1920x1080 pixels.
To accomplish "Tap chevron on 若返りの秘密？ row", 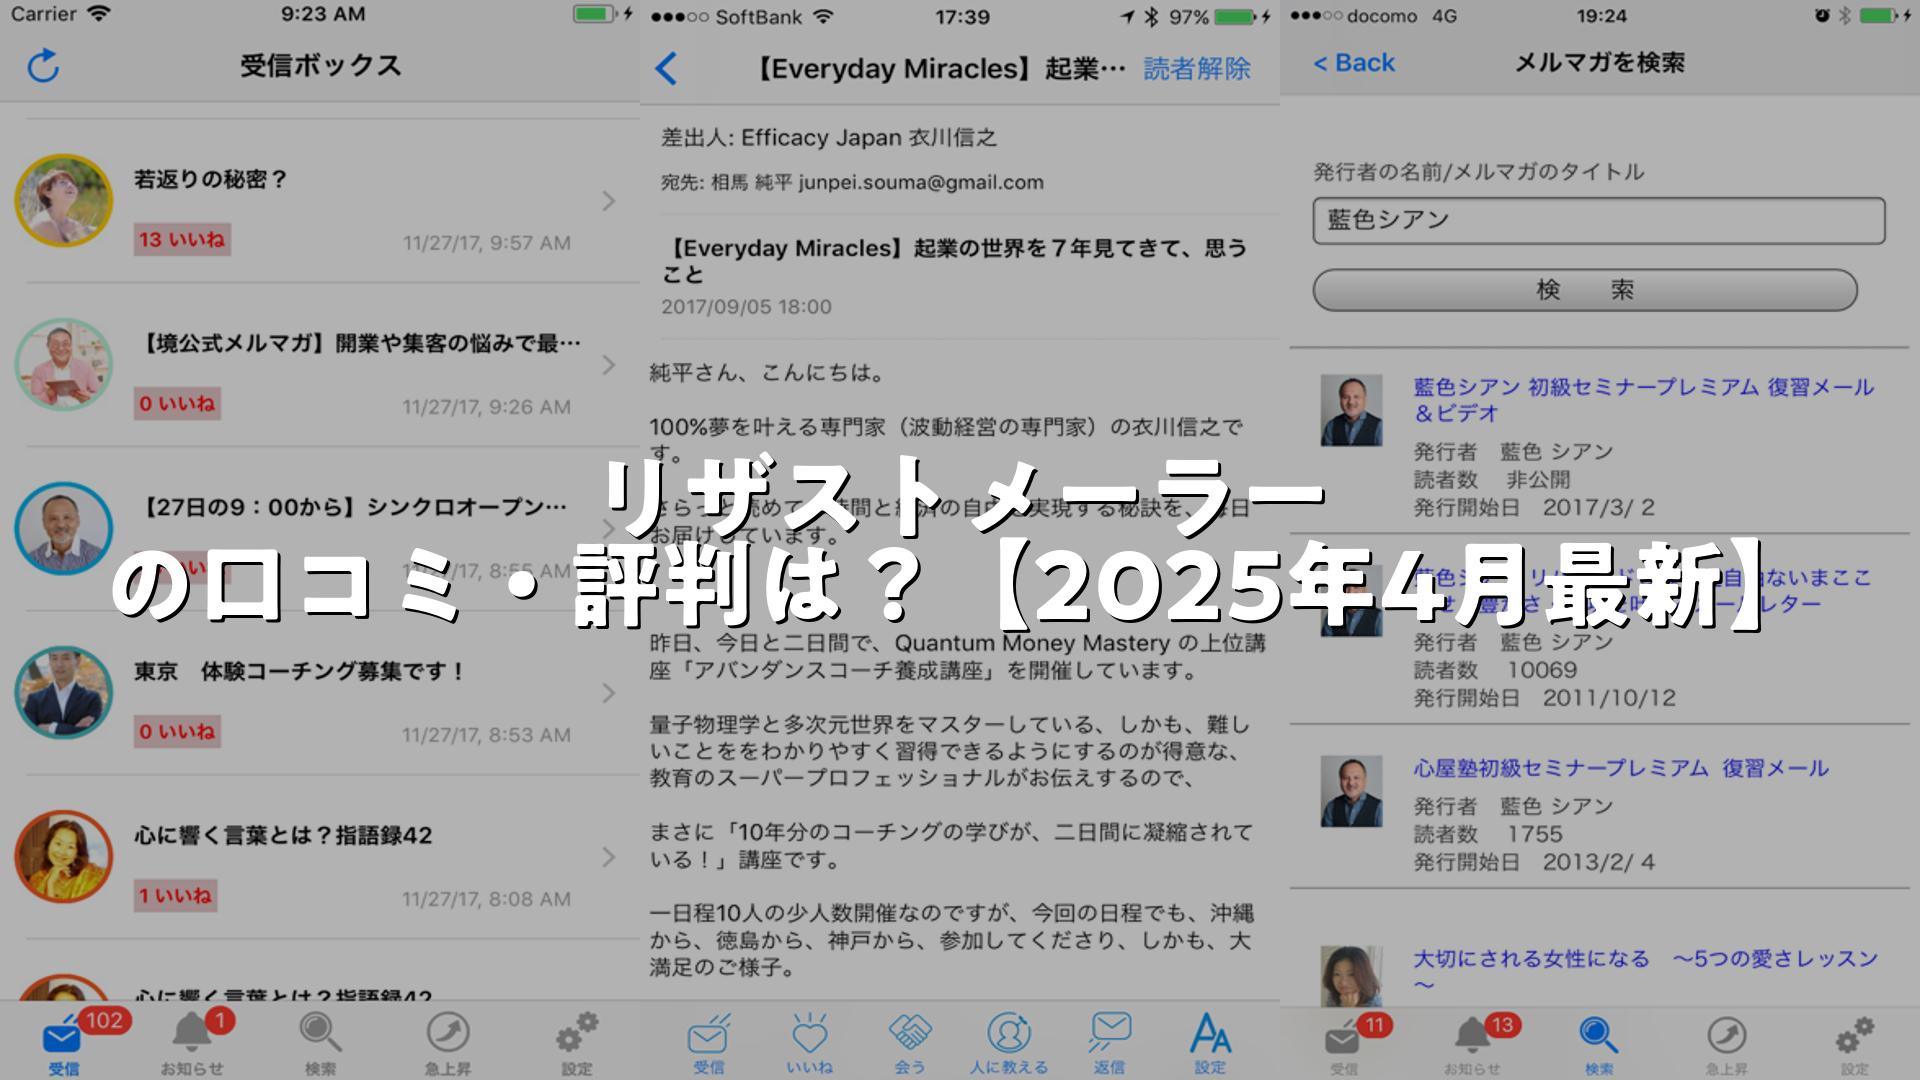I will coord(608,201).
